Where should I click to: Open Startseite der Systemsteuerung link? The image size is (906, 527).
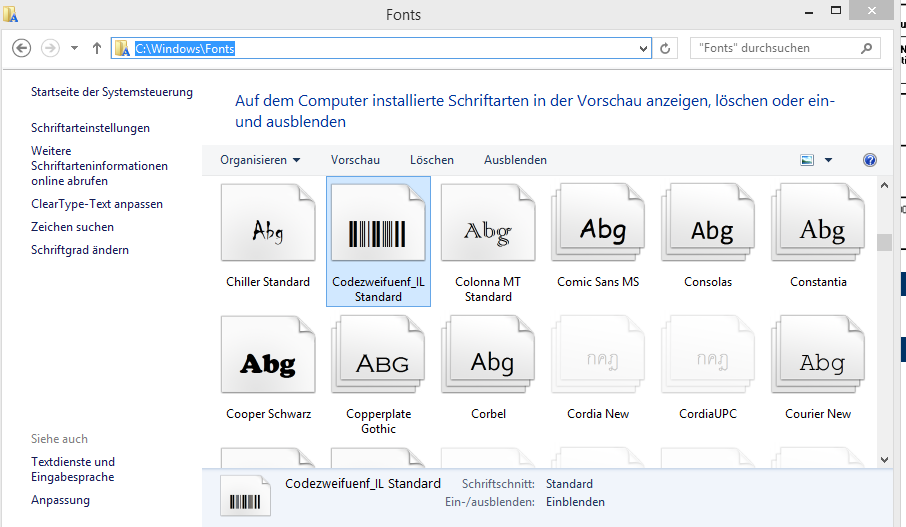tap(112, 92)
